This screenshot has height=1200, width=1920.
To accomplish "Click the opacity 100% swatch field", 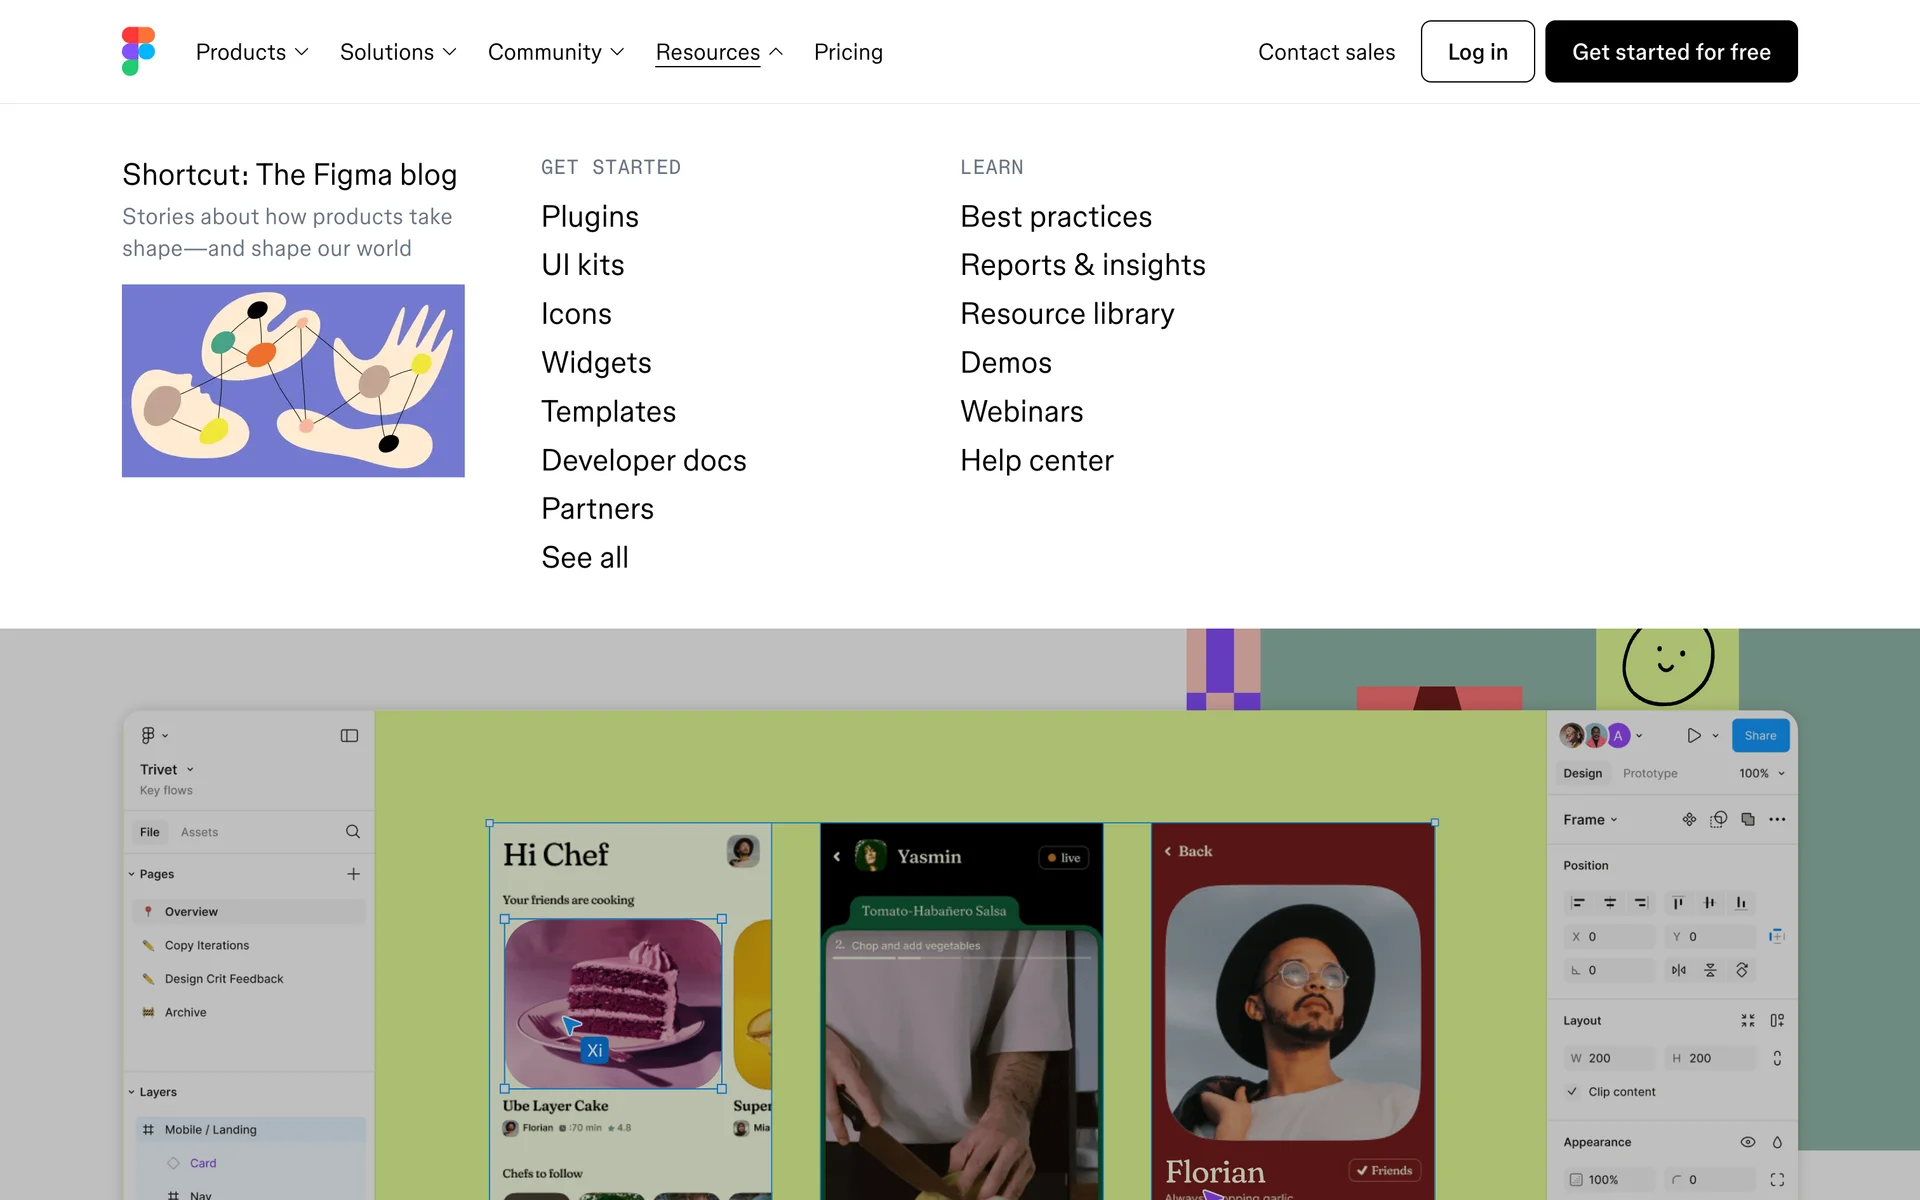I will tap(1603, 1180).
